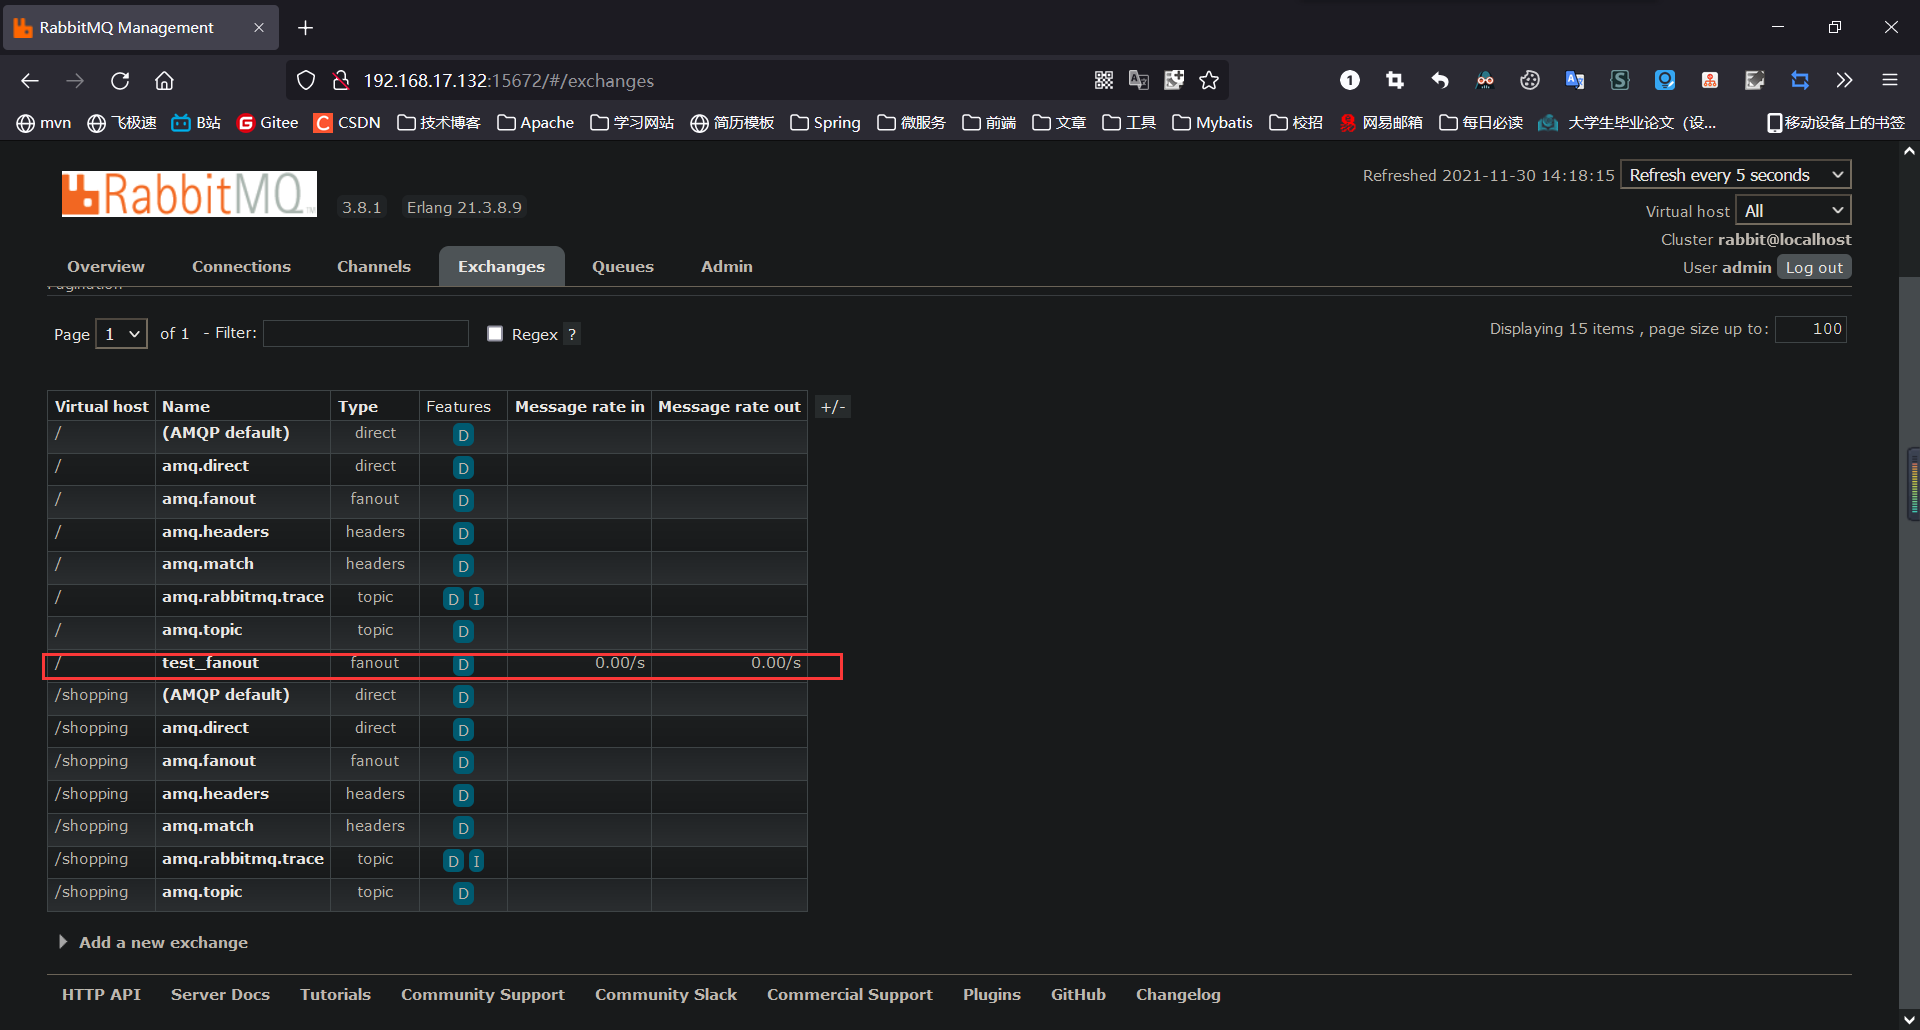Switch to the Channels tab

(x=374, y=266)
